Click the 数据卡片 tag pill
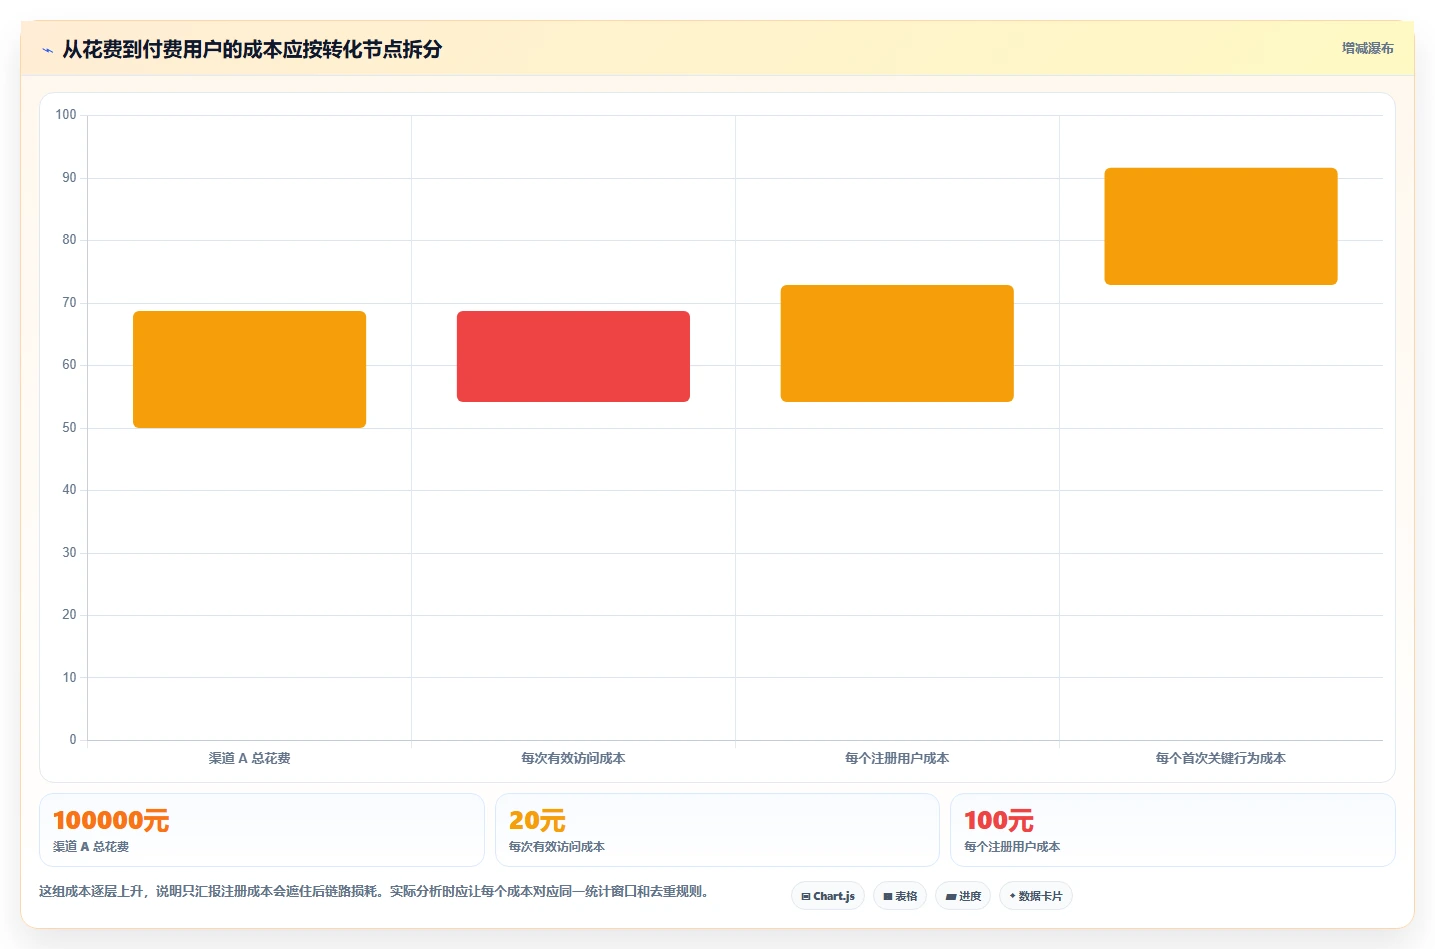This screenshot has width=1435, height=949. point(1036,896)
